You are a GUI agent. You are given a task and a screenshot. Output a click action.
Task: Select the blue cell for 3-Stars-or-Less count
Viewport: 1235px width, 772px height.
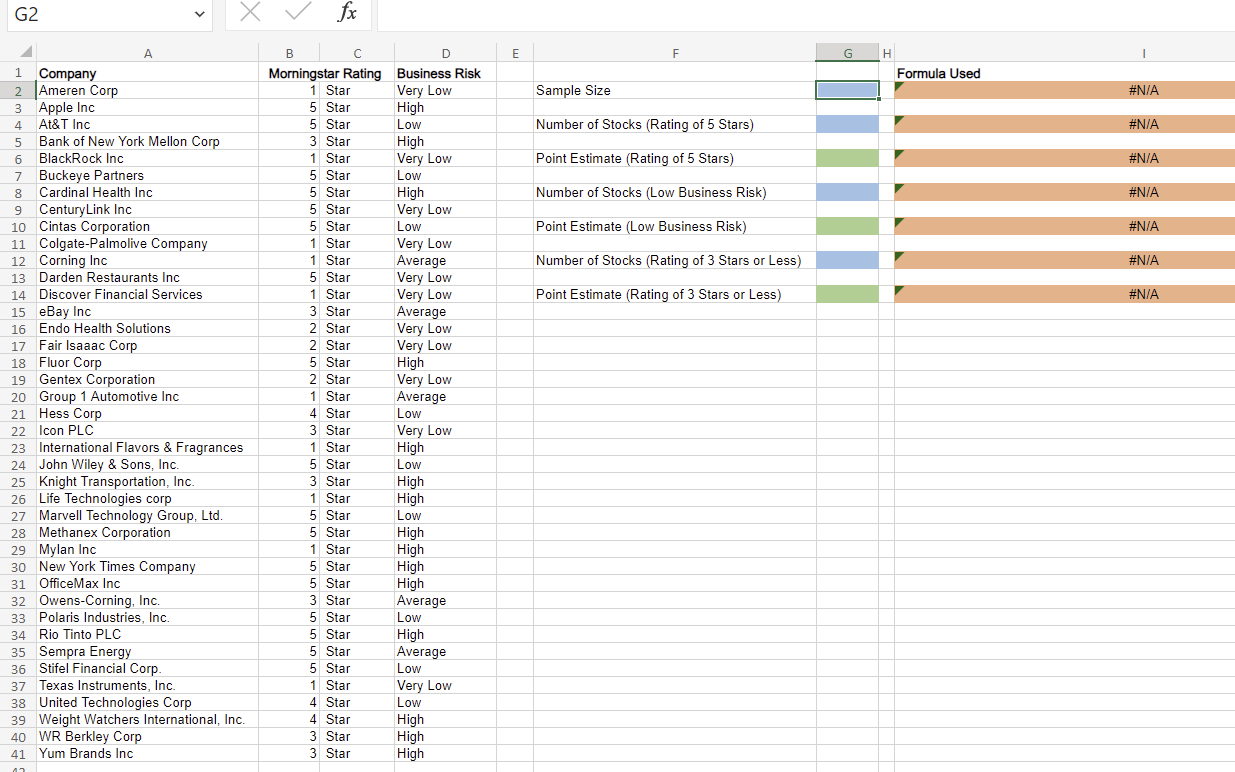click(x=847, y=260)
